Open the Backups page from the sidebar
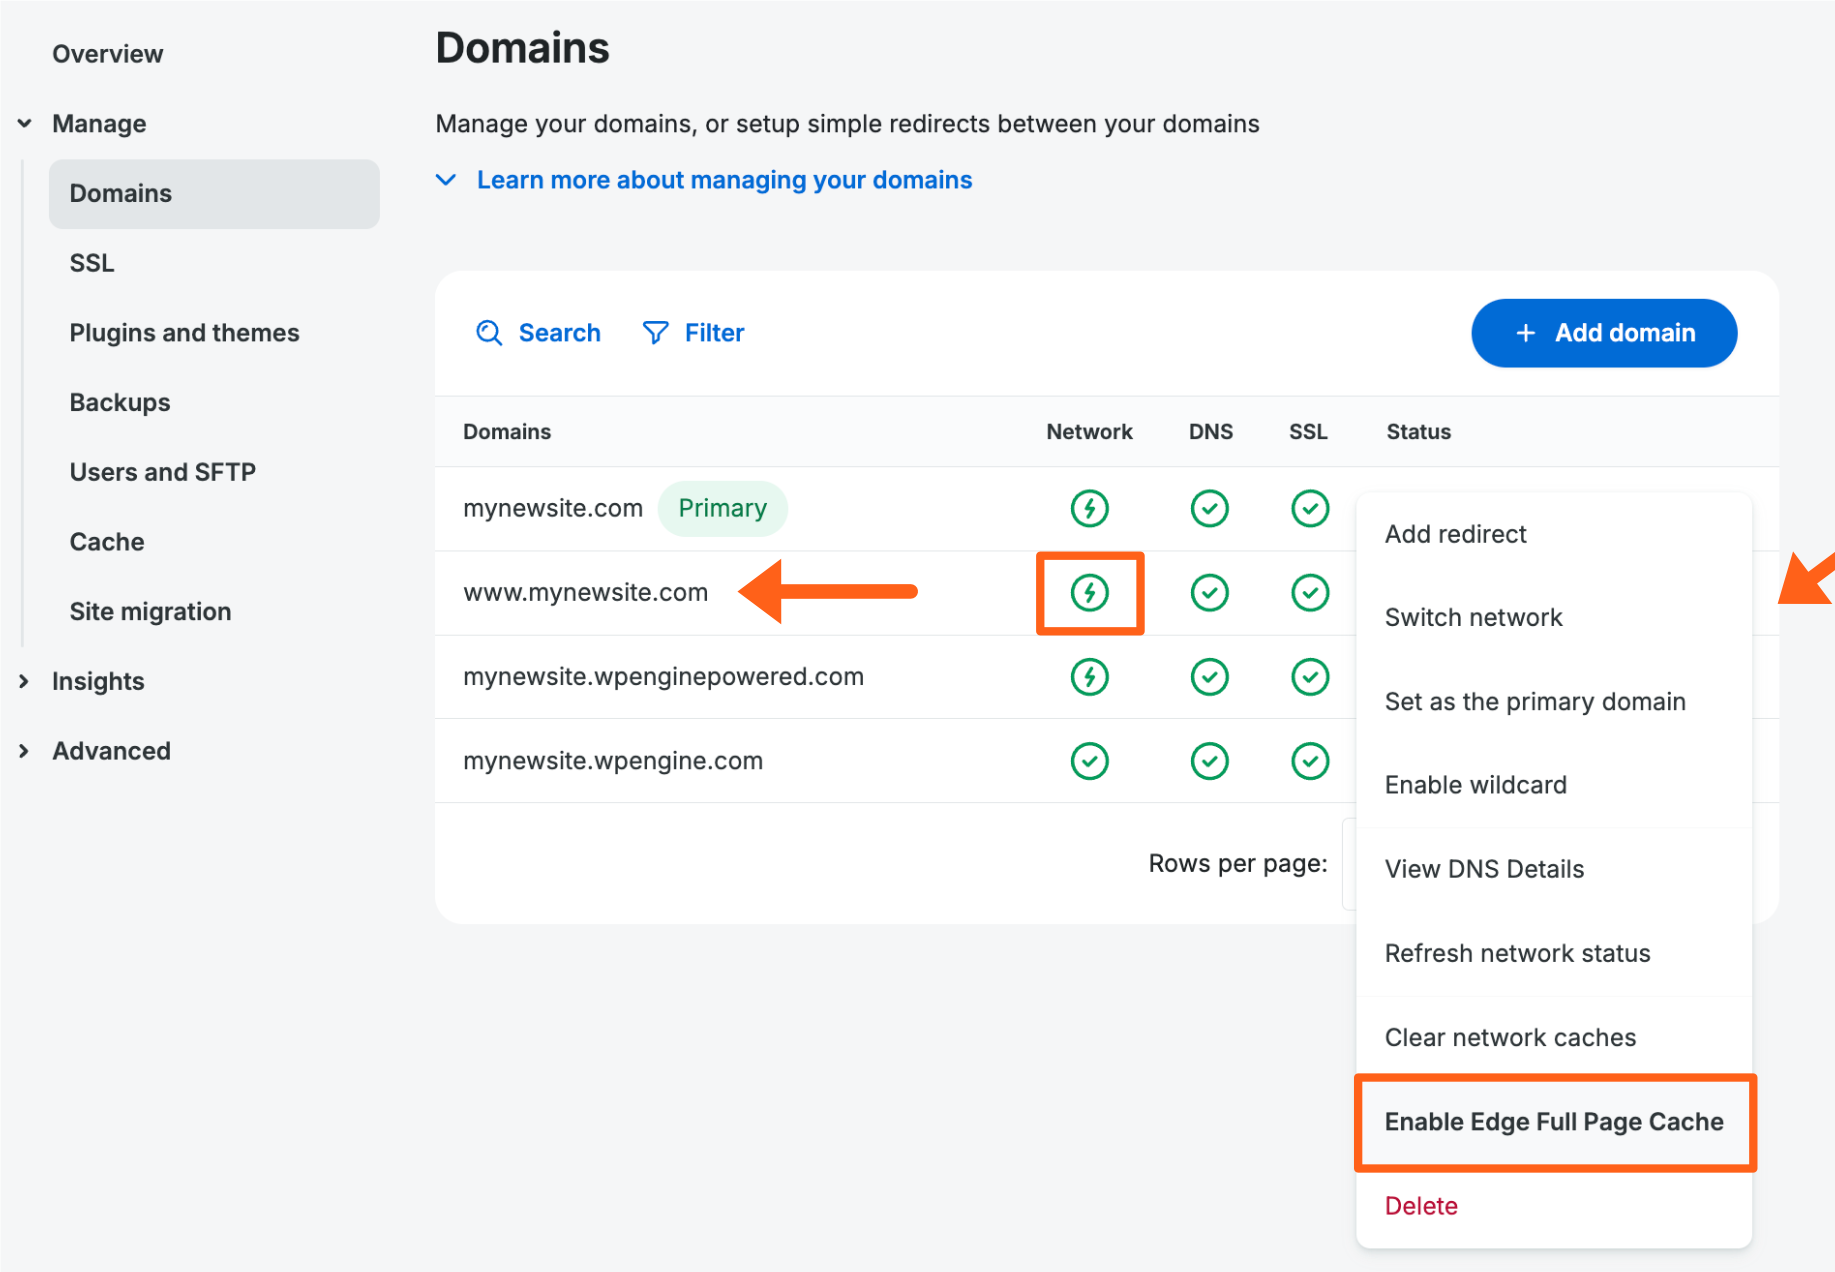The image size is (1835, 1272). pos(119,402)
